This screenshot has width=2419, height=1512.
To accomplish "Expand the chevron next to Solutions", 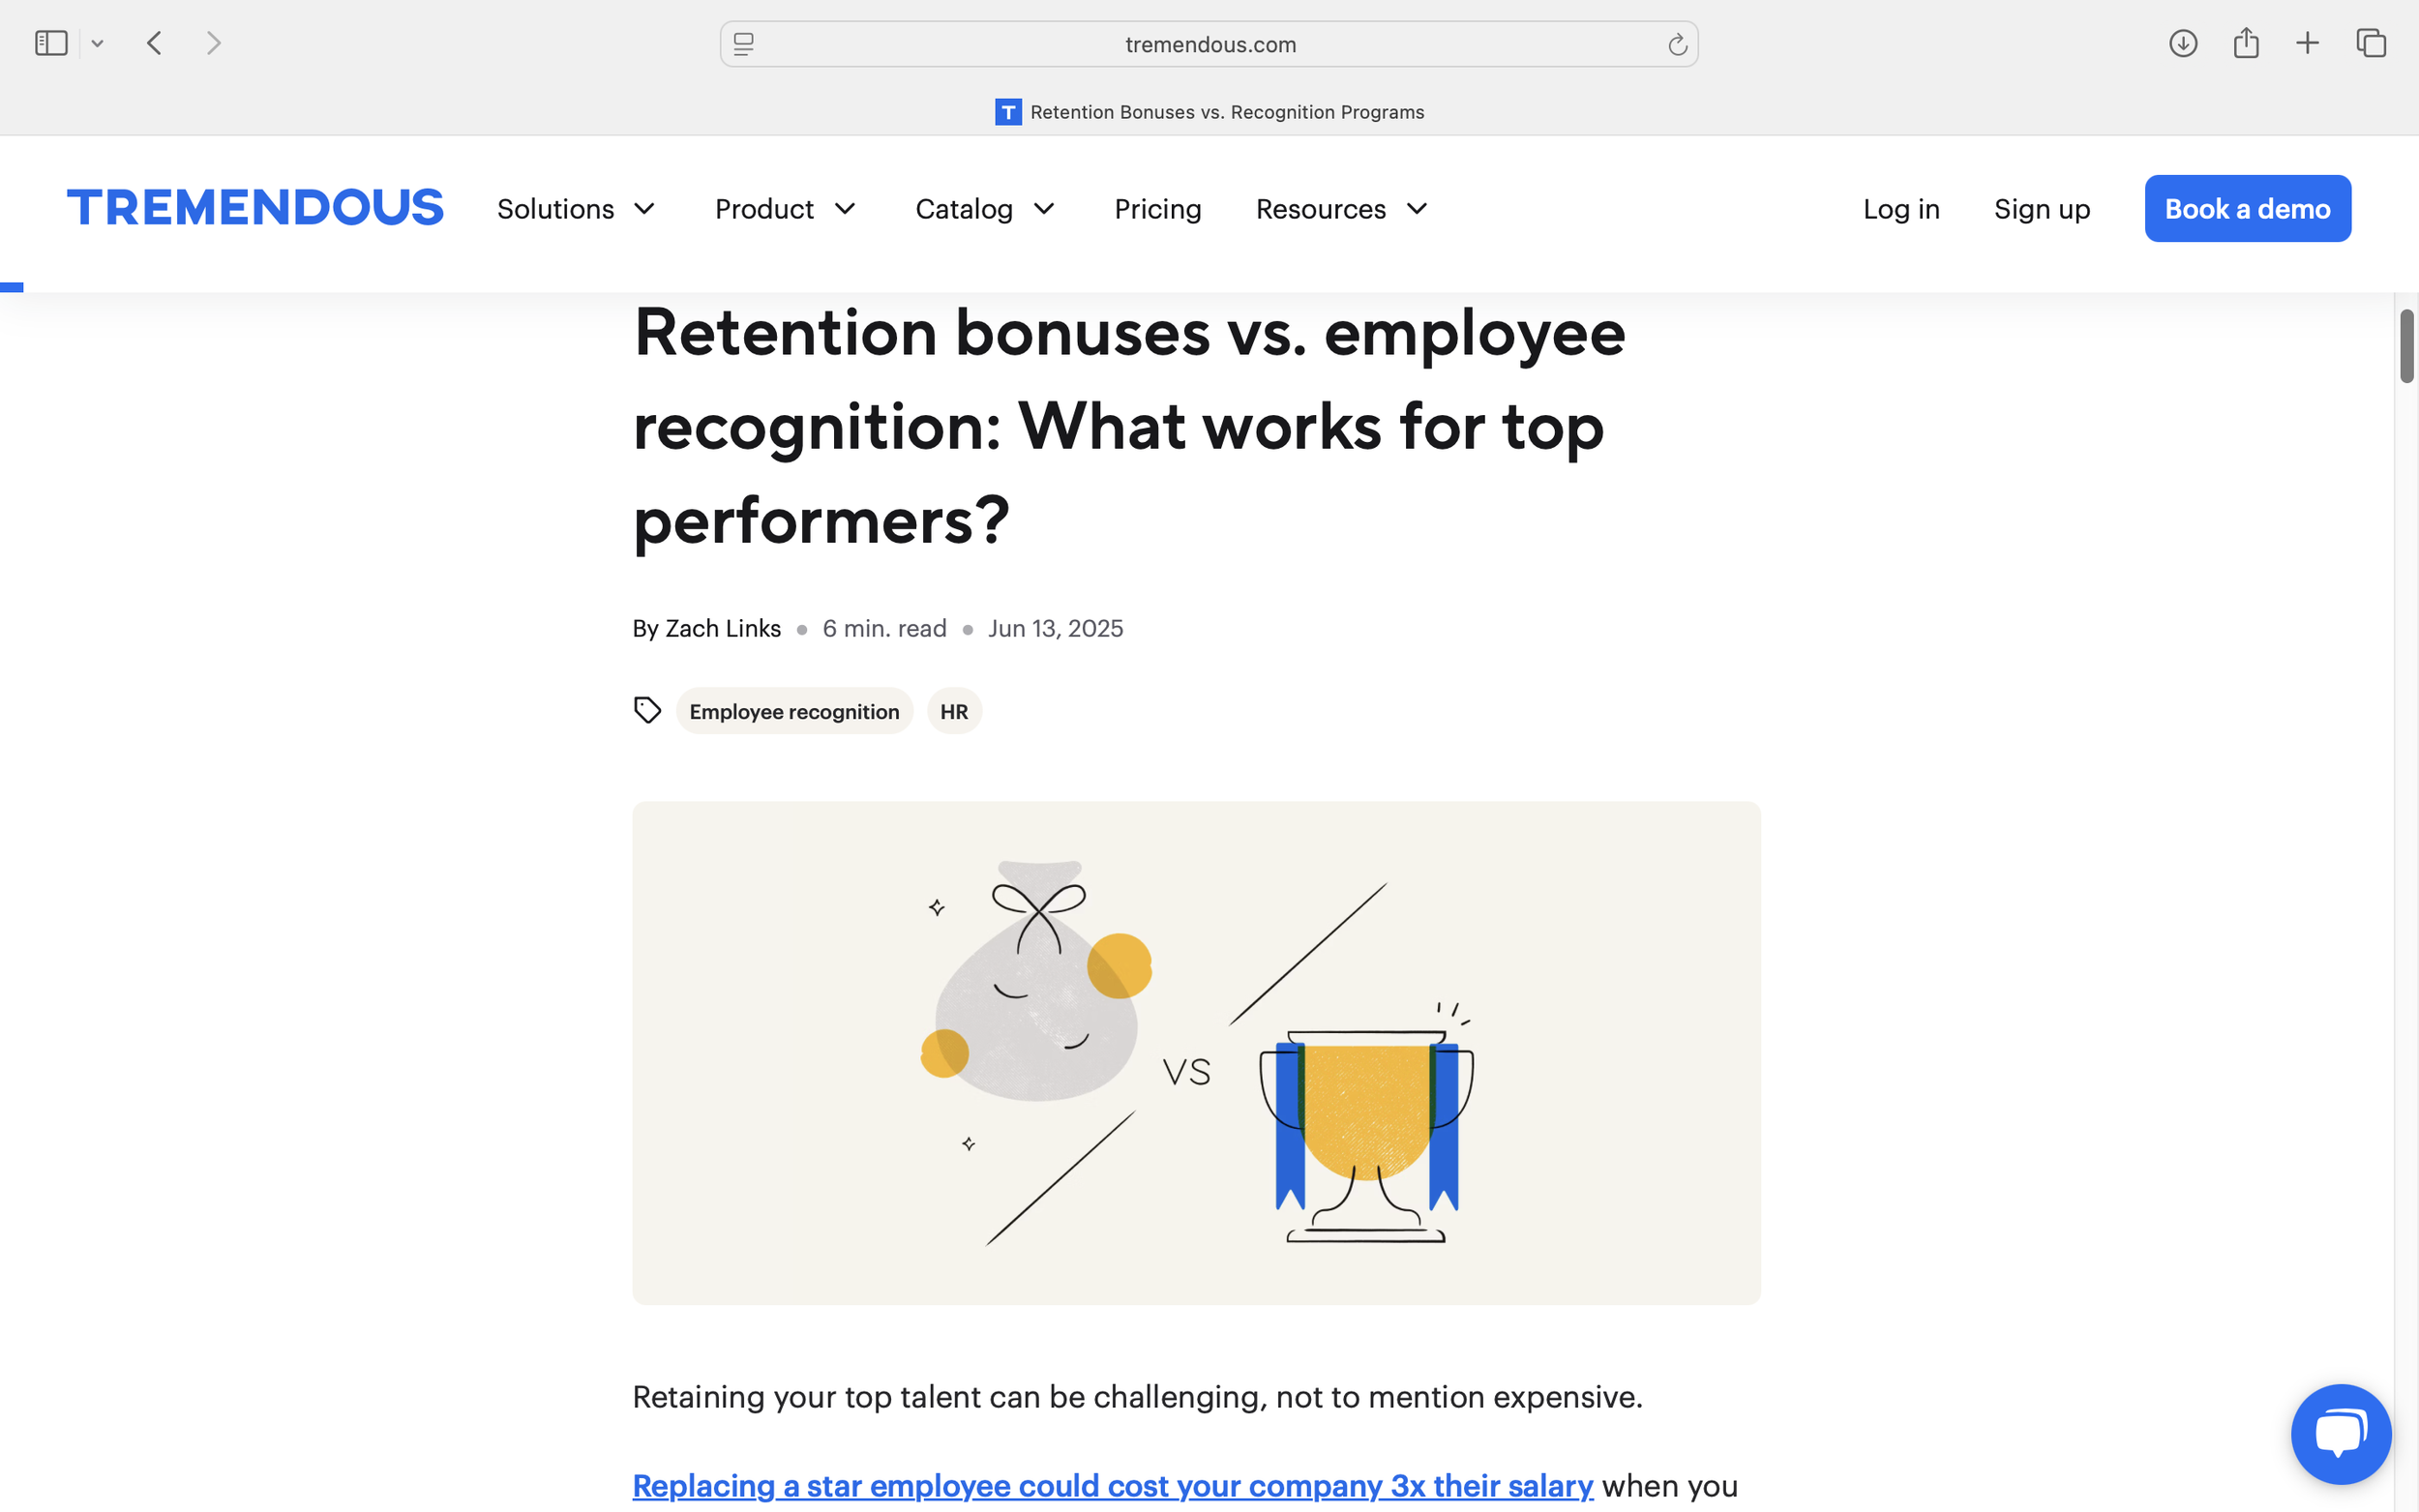I will pyautogui.click(x=645, y=209).
